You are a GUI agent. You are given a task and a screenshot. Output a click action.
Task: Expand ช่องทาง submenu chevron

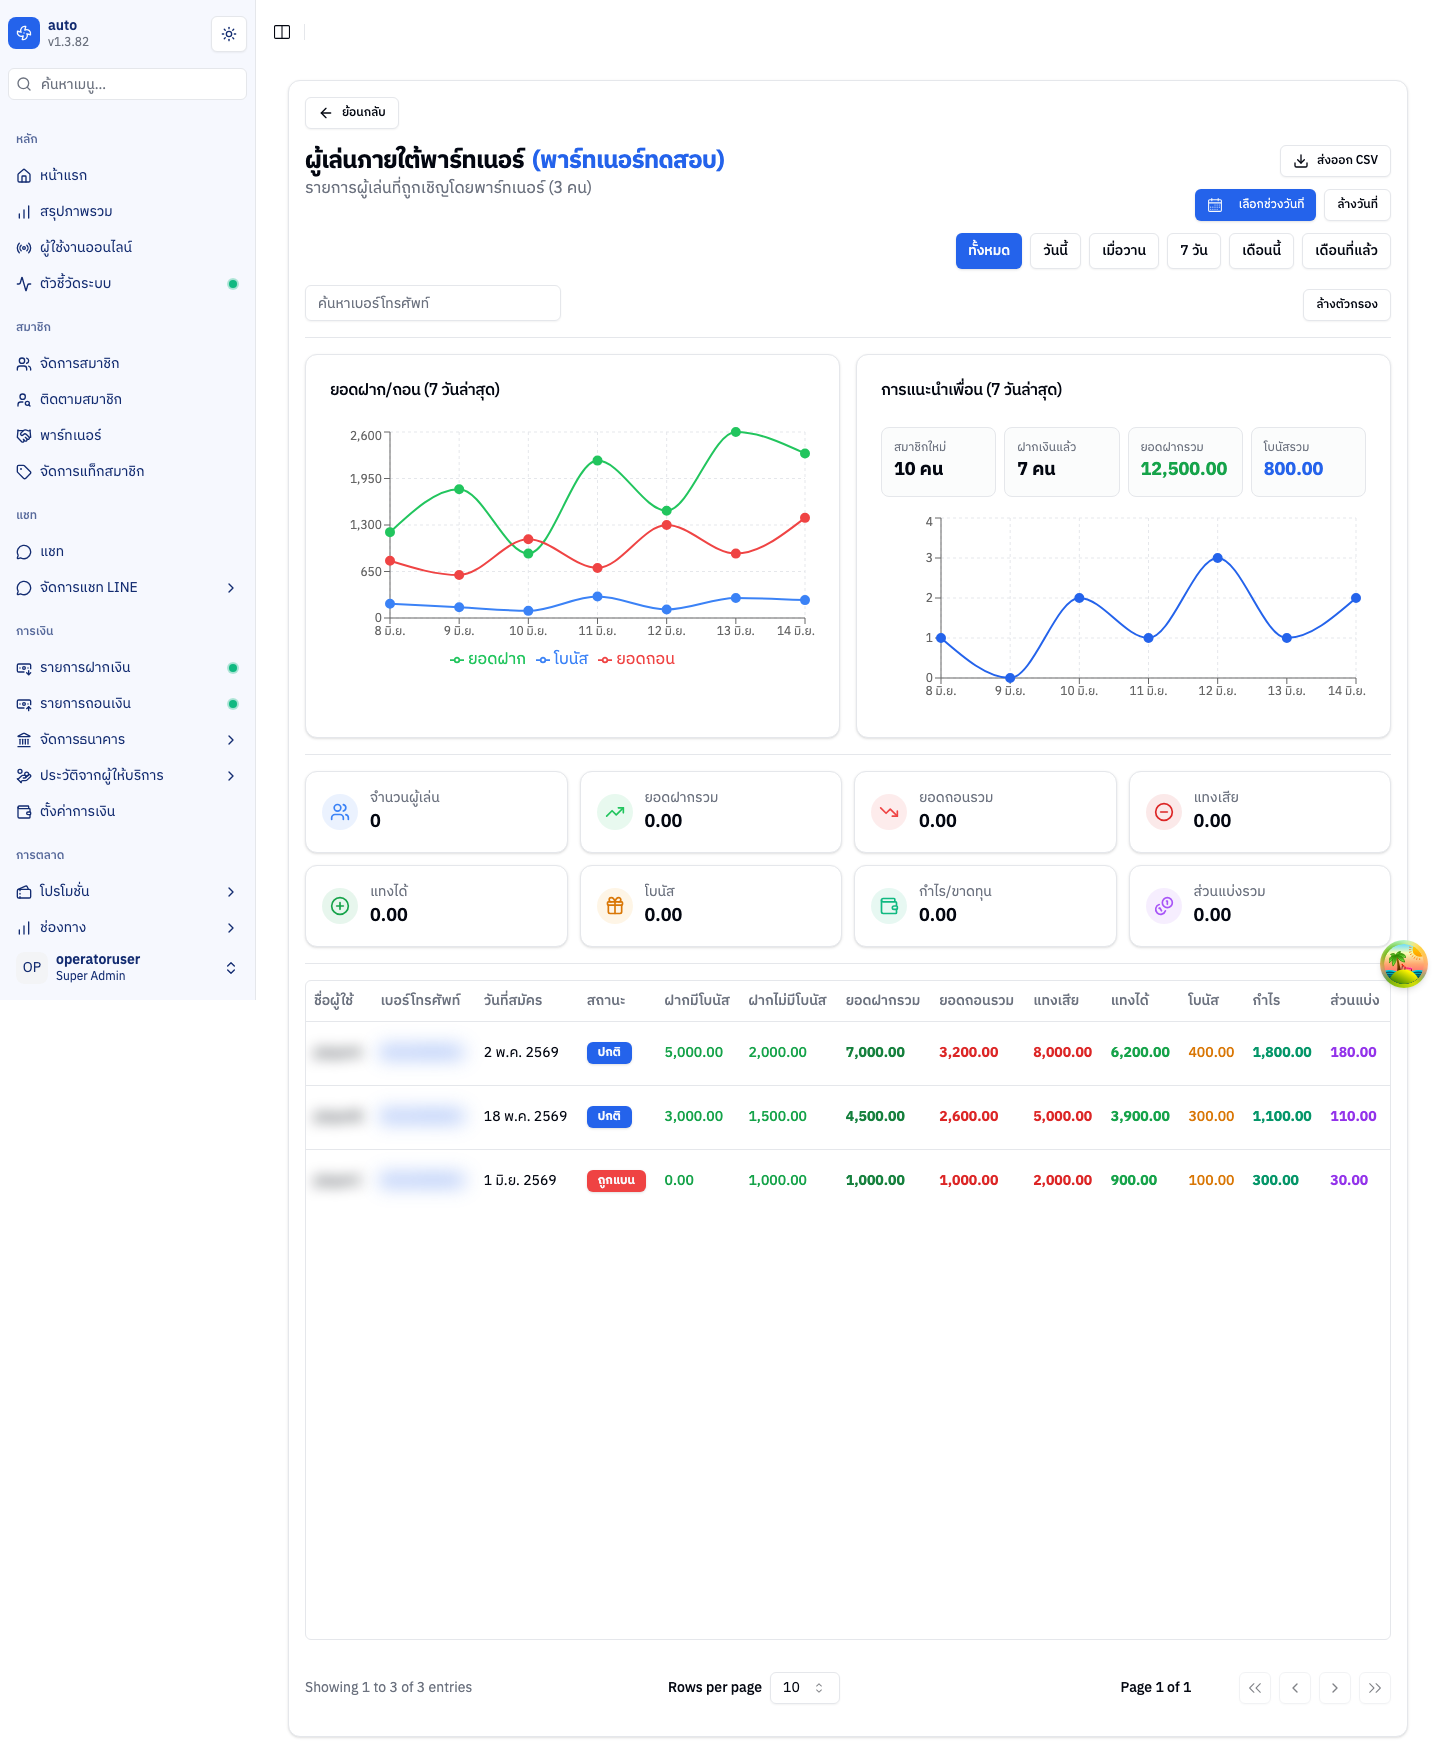point(231,928)
